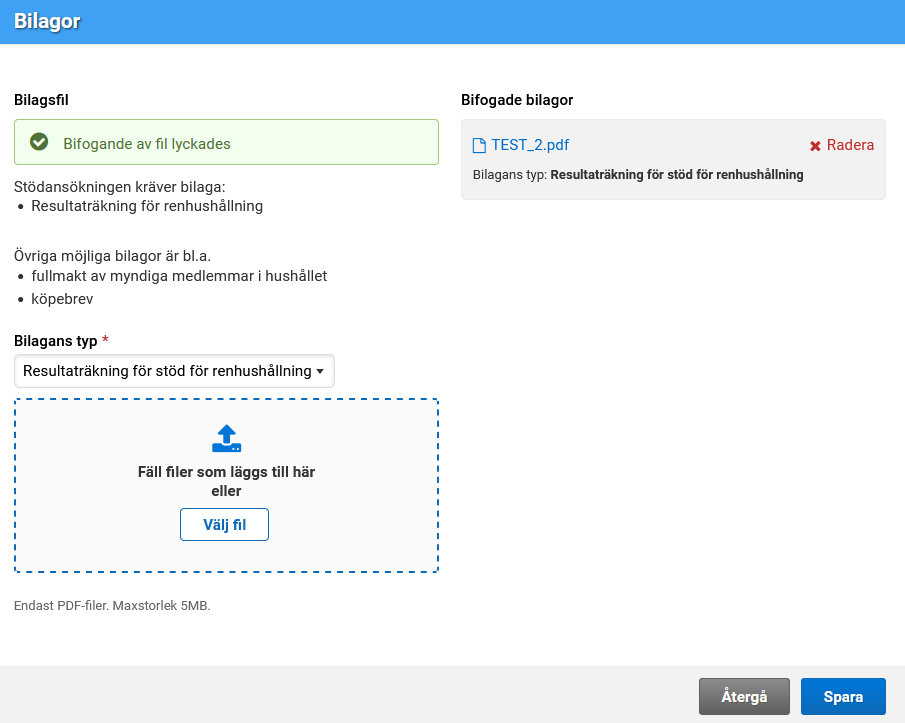The width and height of the screenshot is (905, 723).
Task: Click the Återgå button
Action: (744, 697)
